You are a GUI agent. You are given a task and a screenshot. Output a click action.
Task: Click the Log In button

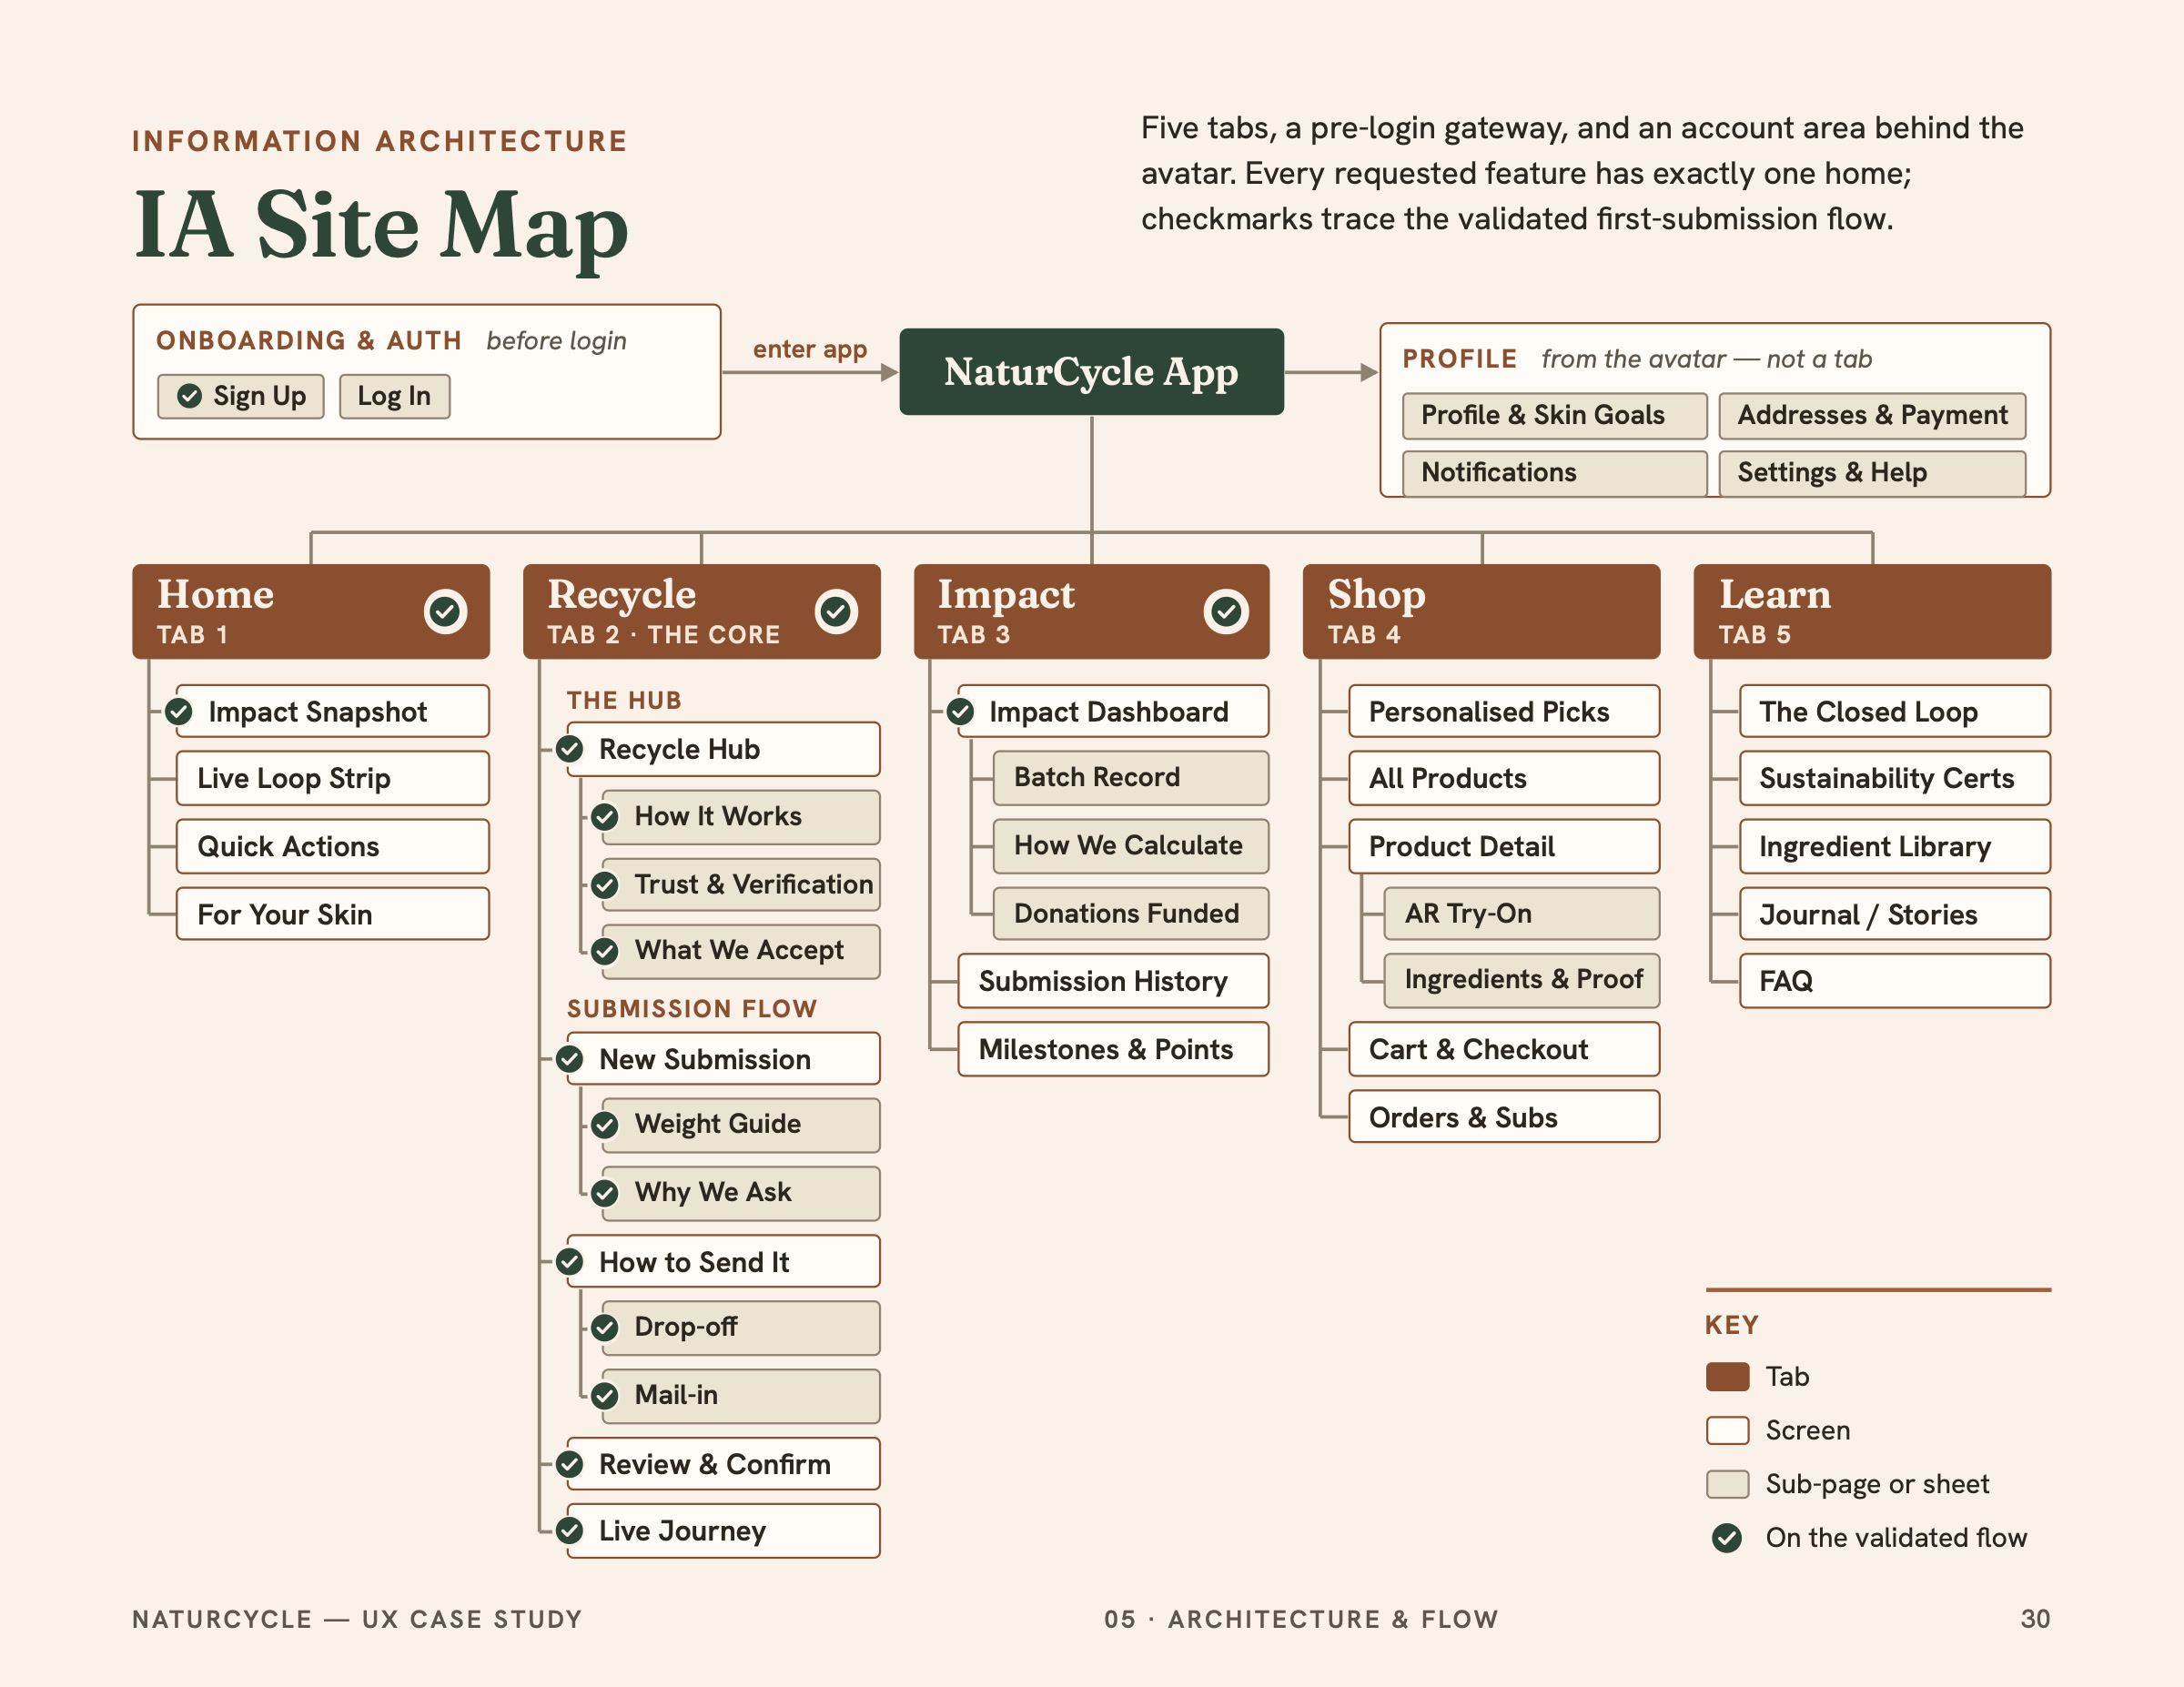click(394, 396)
